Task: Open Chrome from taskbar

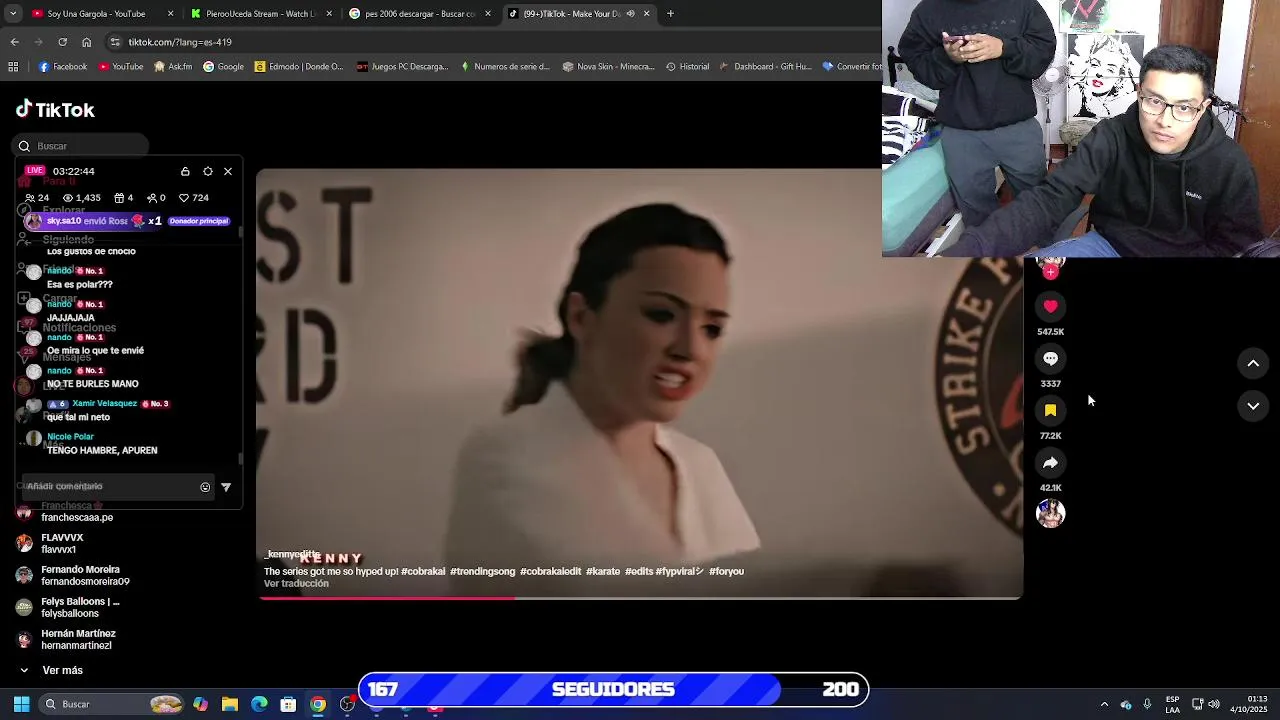Action: [x=317, y=704]
